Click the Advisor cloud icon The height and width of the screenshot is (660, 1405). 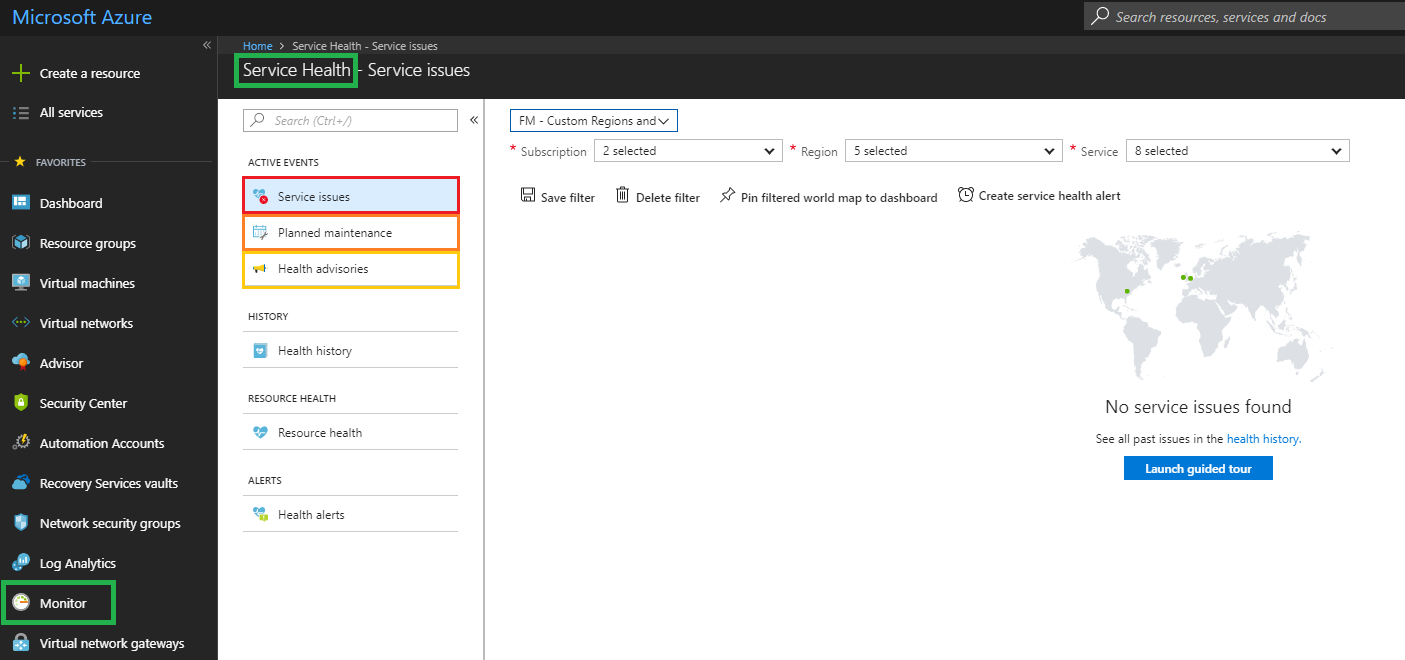pos(21,363)
